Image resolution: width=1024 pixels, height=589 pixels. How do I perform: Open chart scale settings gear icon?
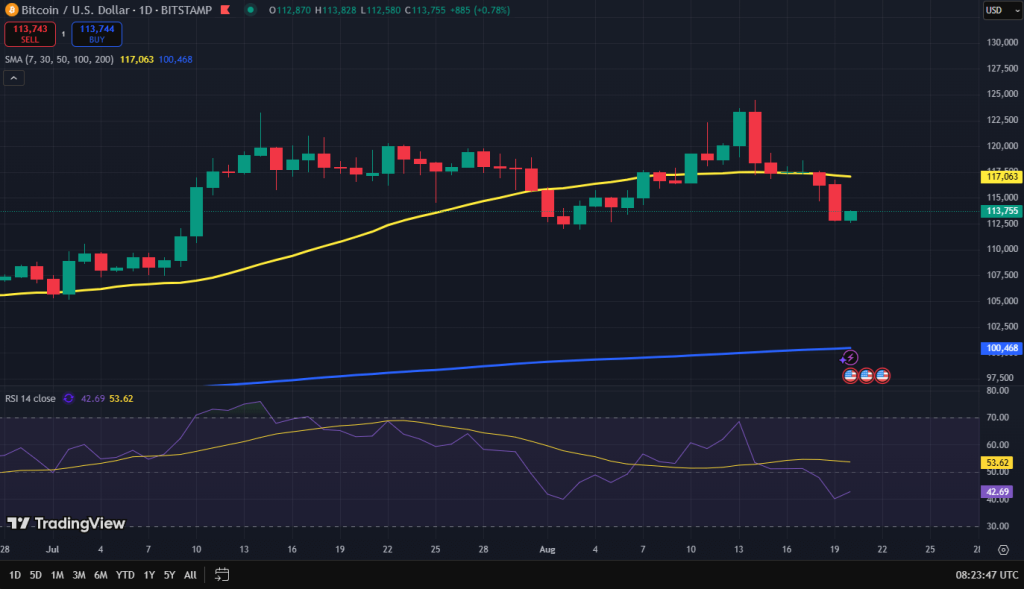[1003, 550]
